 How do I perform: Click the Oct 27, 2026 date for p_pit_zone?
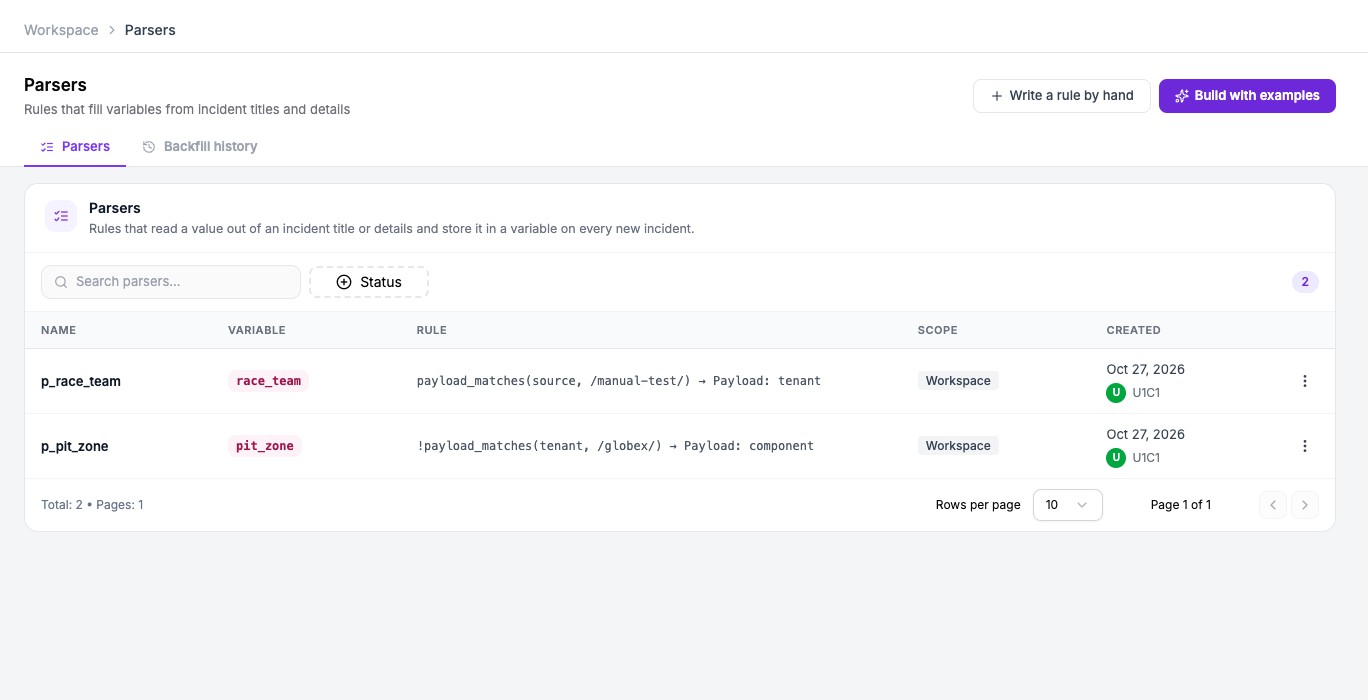(x=1145, y=434)
